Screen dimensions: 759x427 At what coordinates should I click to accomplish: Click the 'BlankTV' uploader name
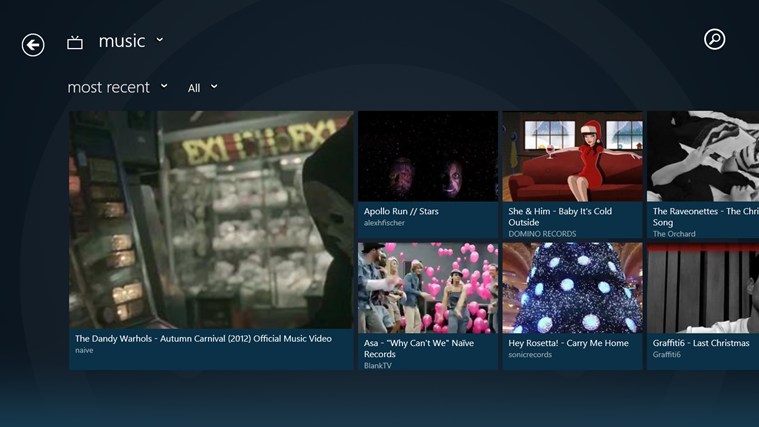378,366
